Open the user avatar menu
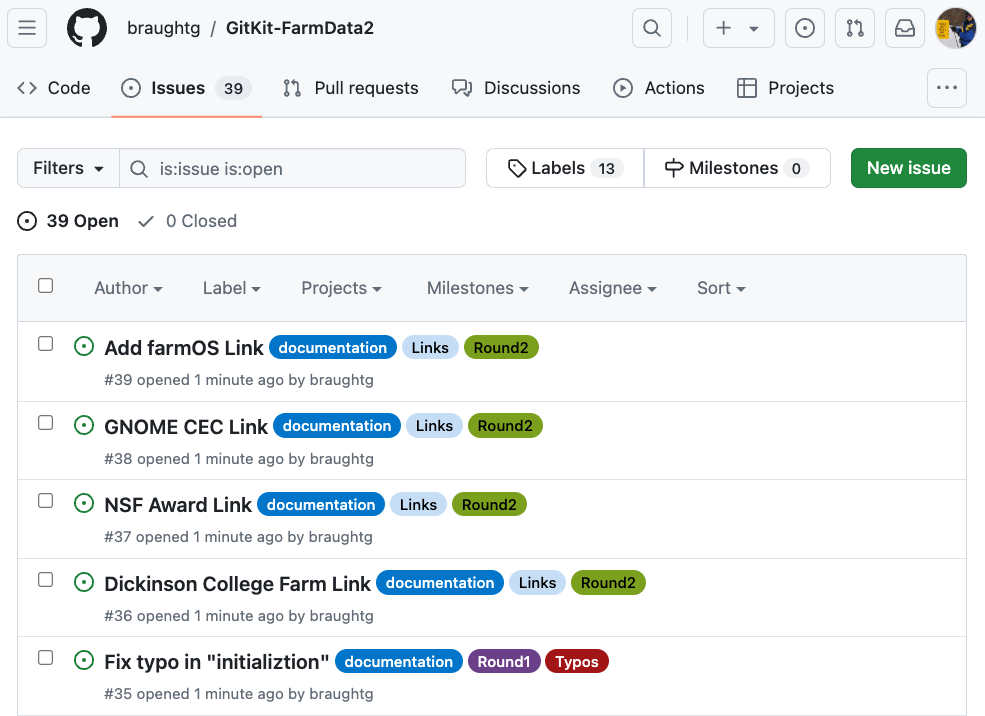This screenshot has height=716, width=985. (x=955, y=28)
